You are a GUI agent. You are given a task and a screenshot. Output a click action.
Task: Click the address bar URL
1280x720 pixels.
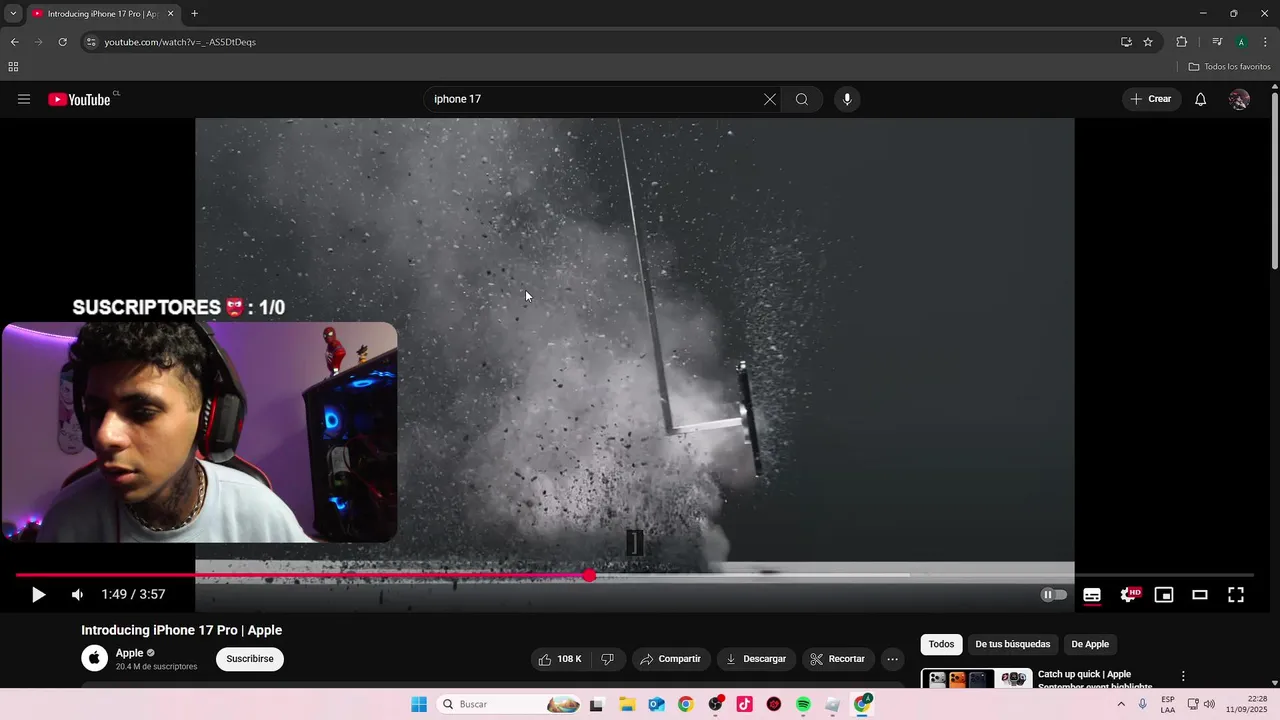click(180, 42)
